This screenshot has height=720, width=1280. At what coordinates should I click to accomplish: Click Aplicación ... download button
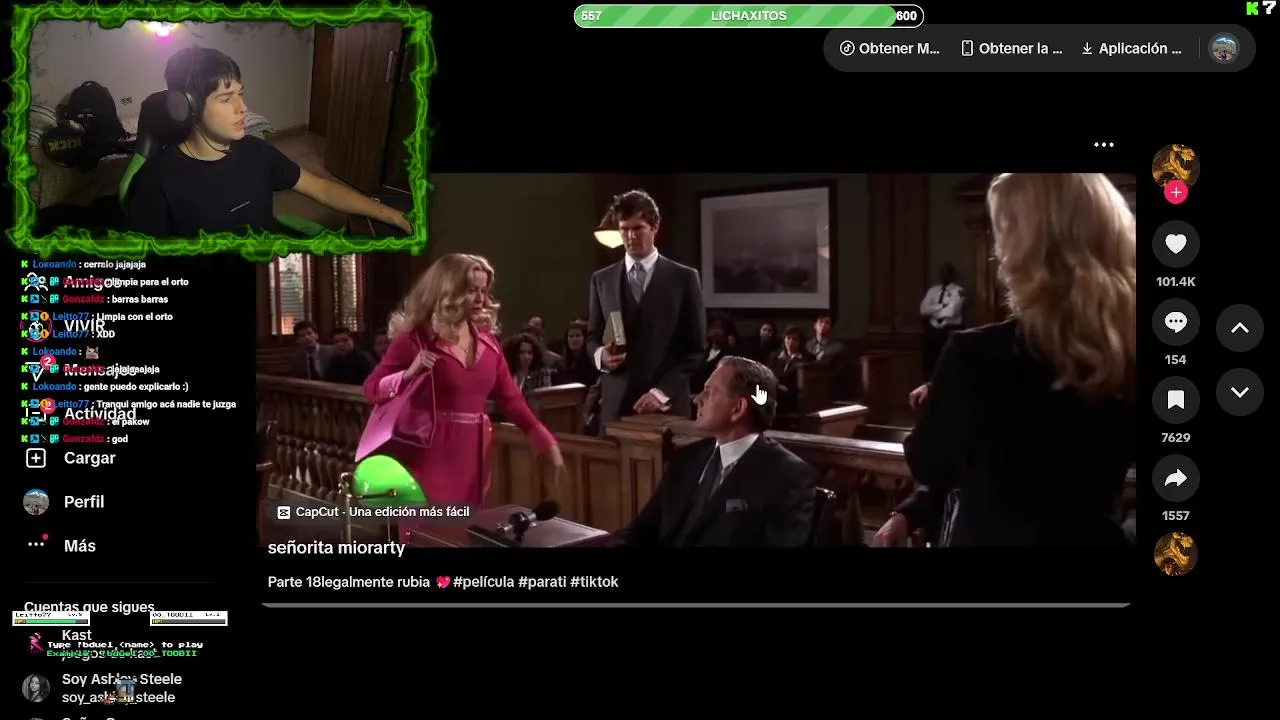(1132, 48)
